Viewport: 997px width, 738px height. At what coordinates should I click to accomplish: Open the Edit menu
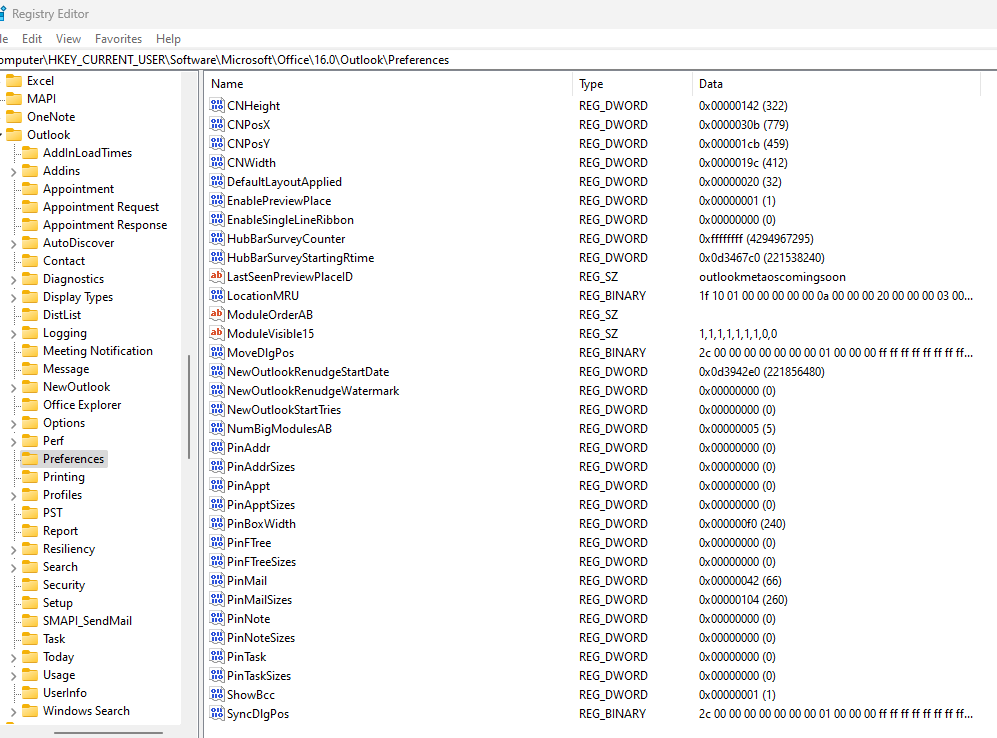click(x=32, y=39)
